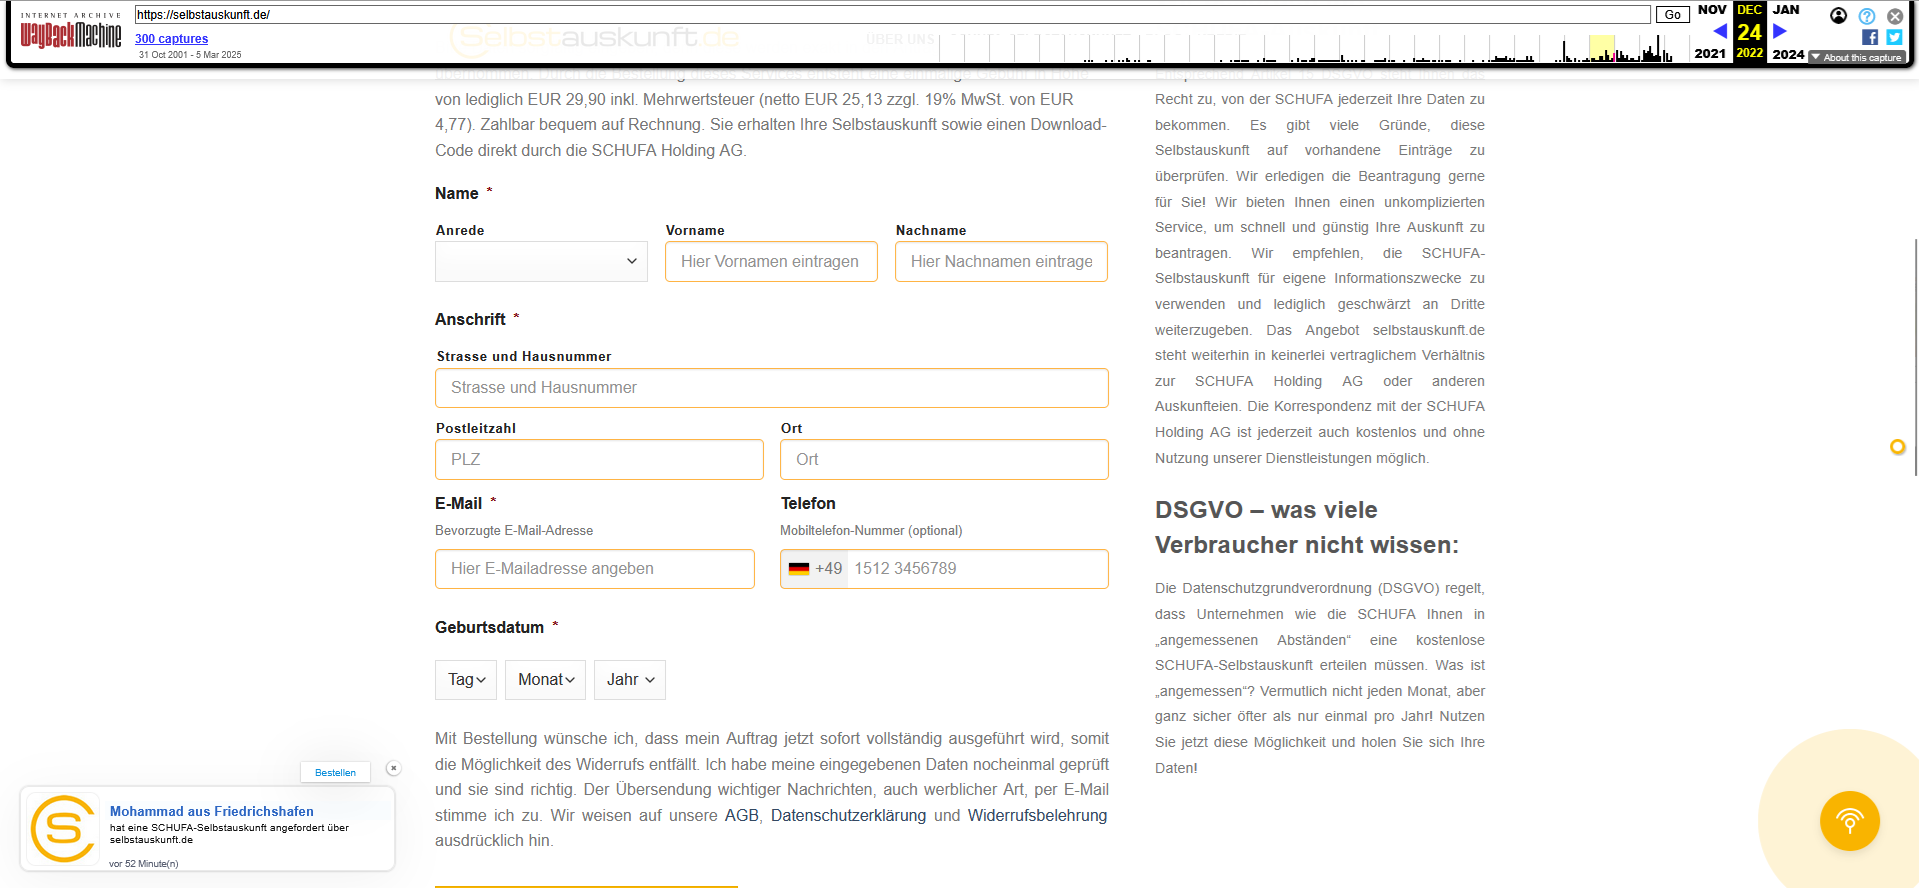Open the 300 captures link
The height and width of the screenshot is (888, 1919).
(171, 39)
